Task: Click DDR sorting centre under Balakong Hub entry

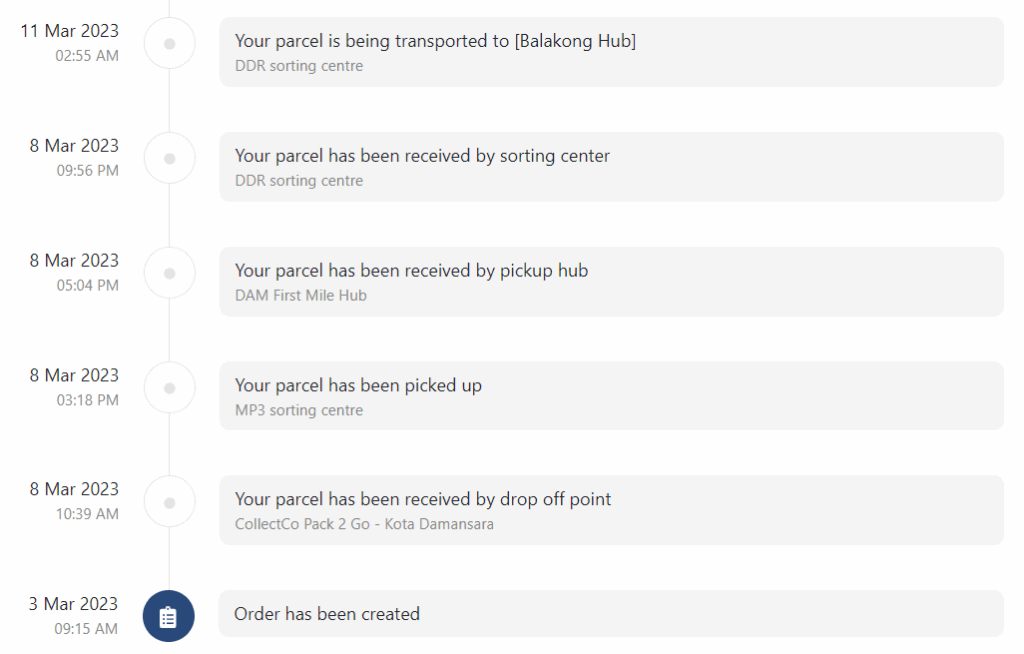Action: point(298,66)
